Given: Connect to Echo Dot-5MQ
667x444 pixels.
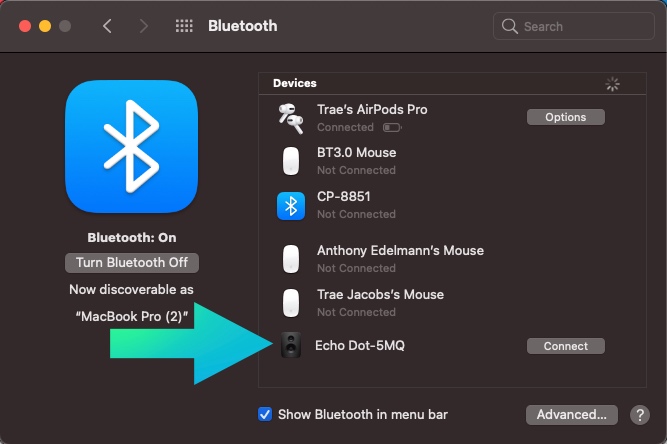Looking at the screenshot, I should pyautogui.click(x=565, y=346).
